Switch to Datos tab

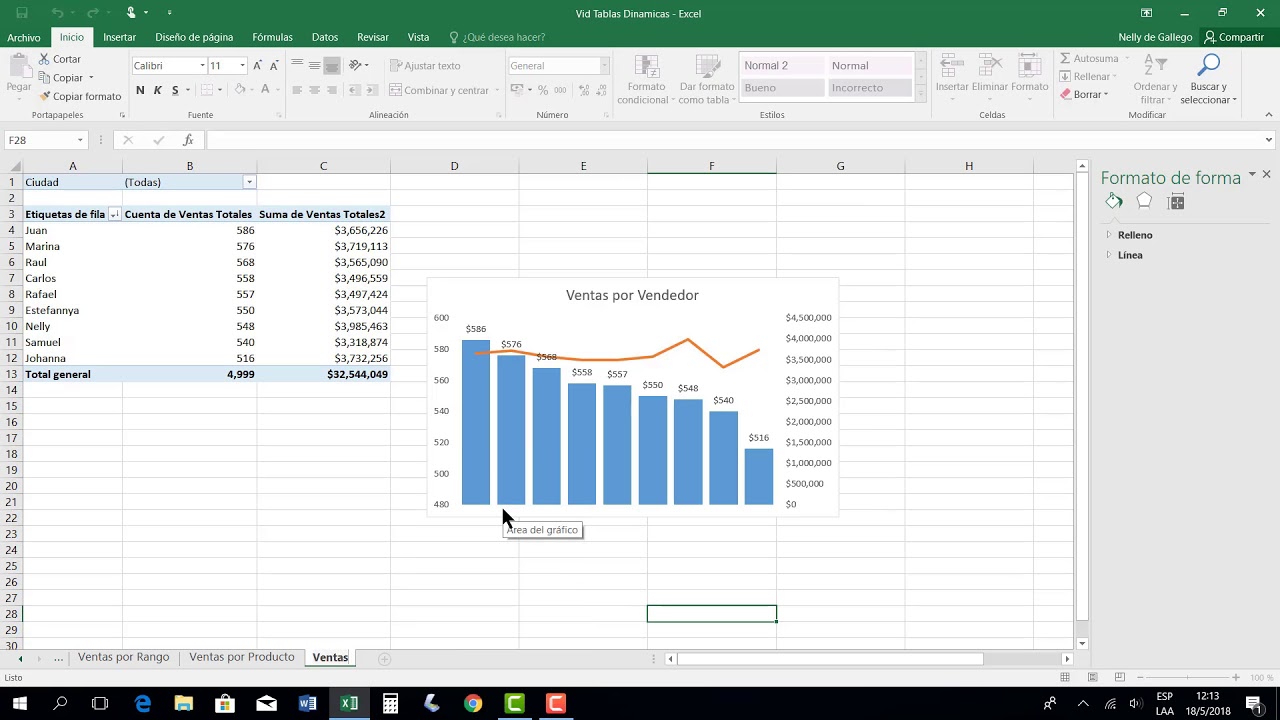click(x=325, y=37)
